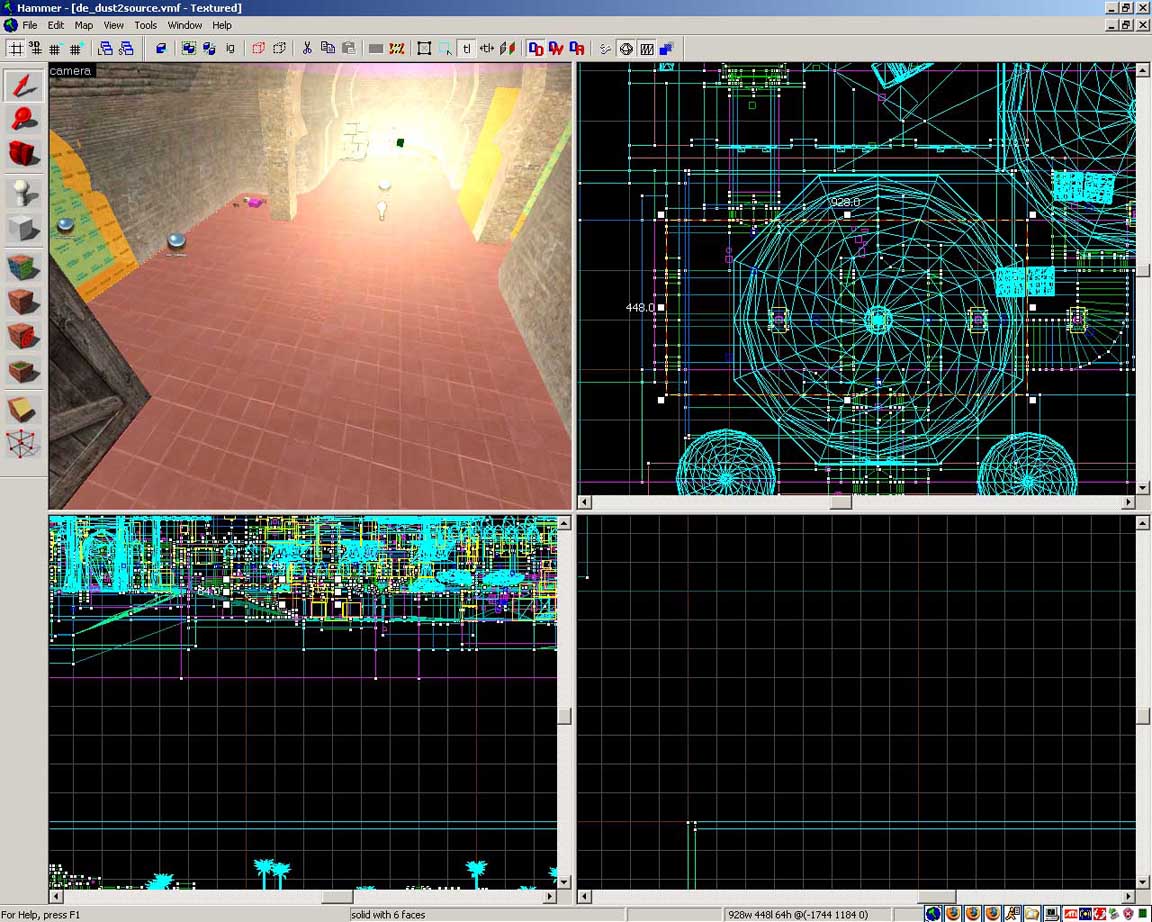Select the red arrow Selection tool
This screenshot has height=922, width=1152.
coord(24,86)
